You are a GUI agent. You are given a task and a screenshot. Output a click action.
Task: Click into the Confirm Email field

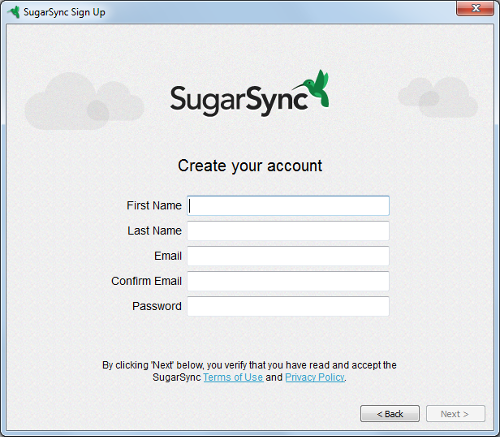288,281
